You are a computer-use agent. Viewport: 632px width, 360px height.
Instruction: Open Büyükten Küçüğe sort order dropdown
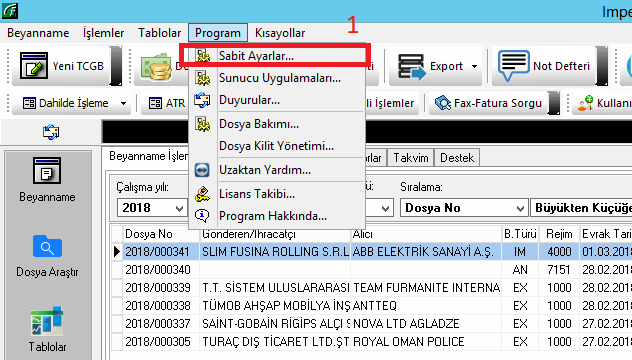[581, 208]
